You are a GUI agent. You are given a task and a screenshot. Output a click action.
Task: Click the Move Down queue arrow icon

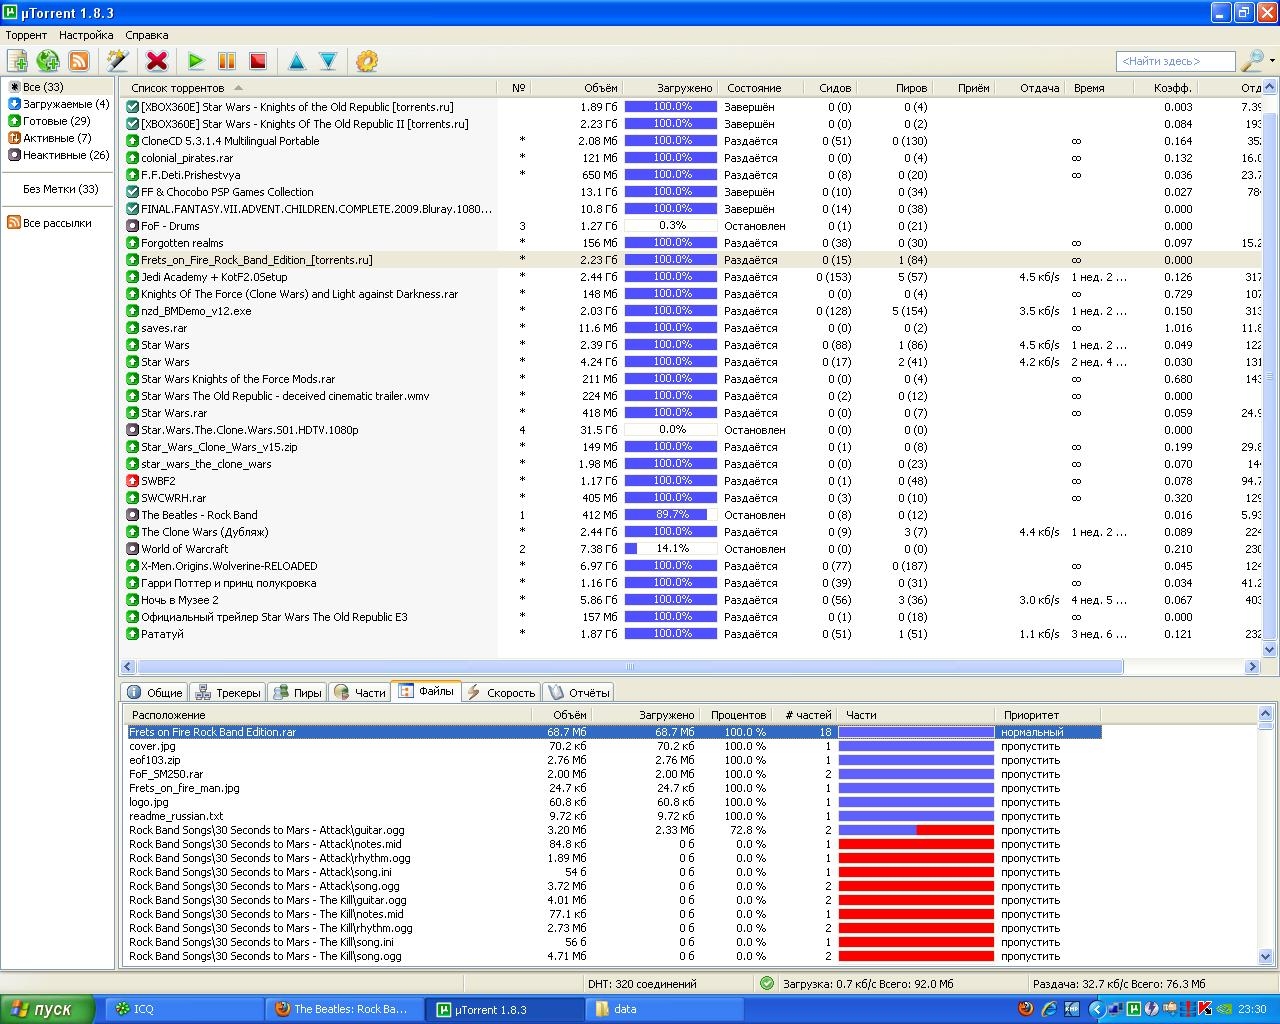(x=328, y=61)
